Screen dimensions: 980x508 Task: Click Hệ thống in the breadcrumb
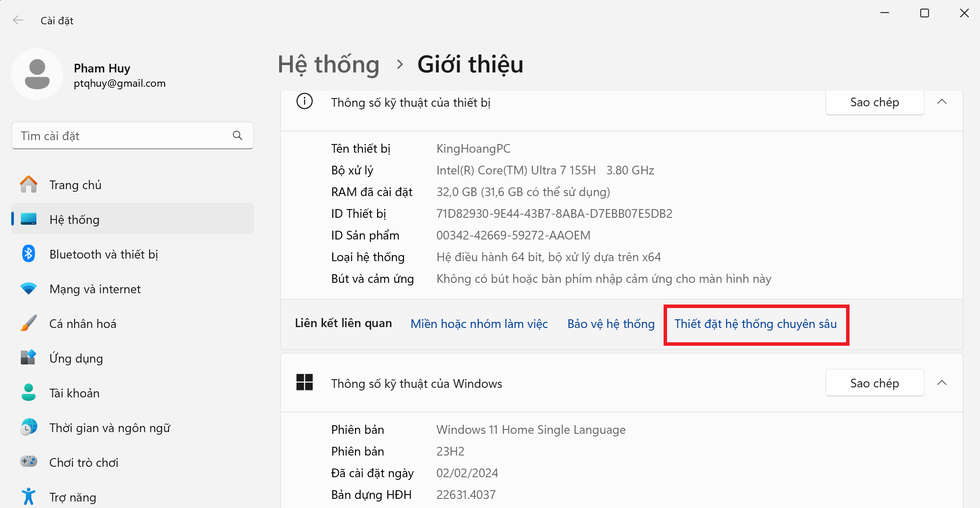click(x=328, y=65)
